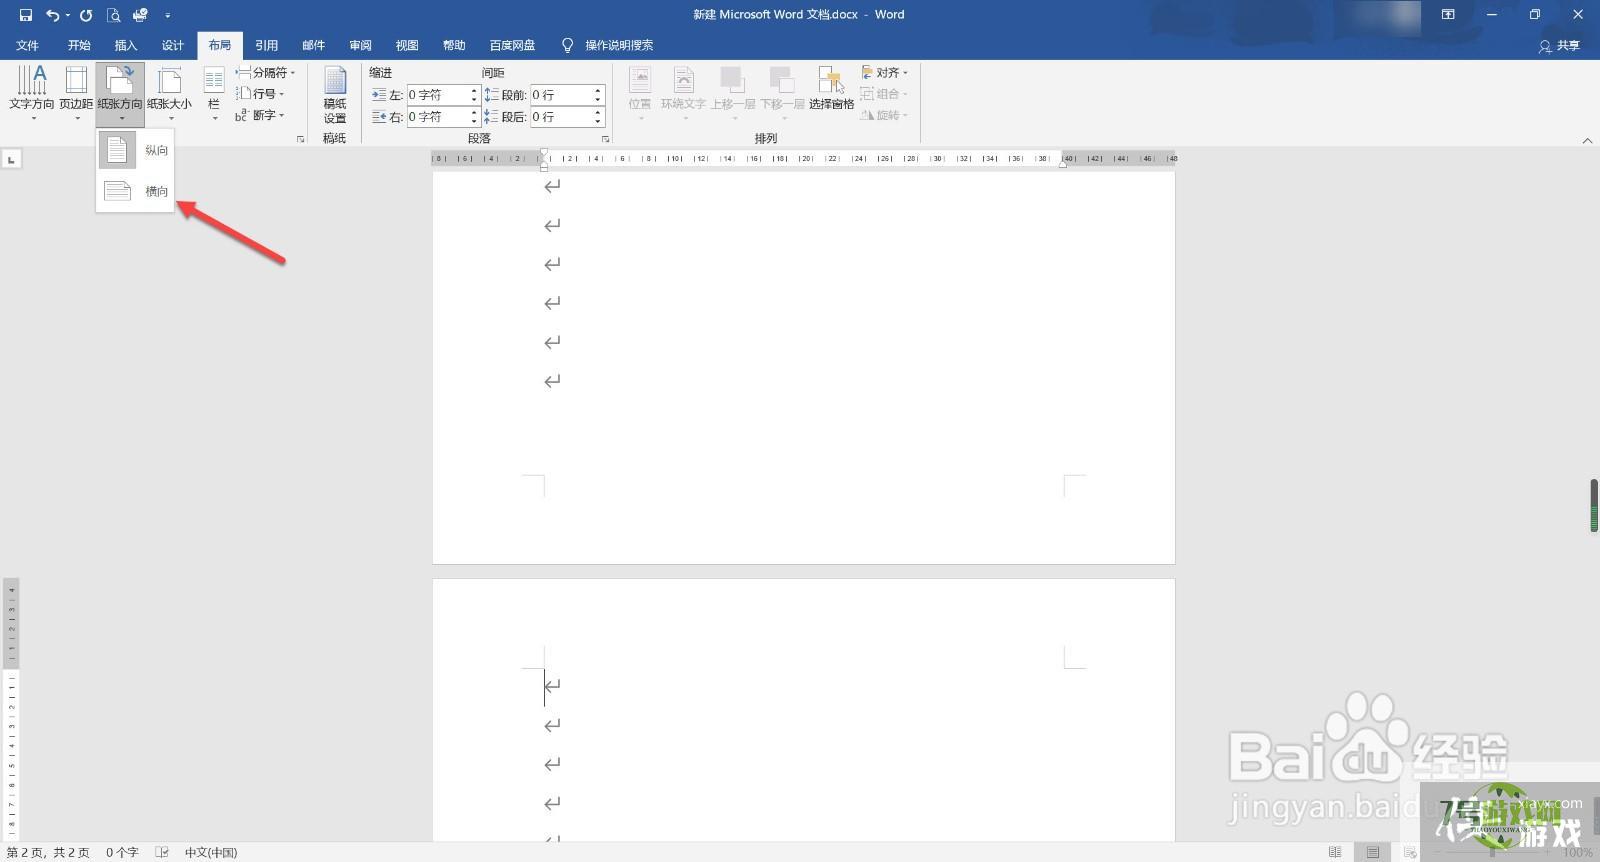Open the Rotate (旋转) dropdown
This screenshot has height=862, width=1600.
(885, 115)
